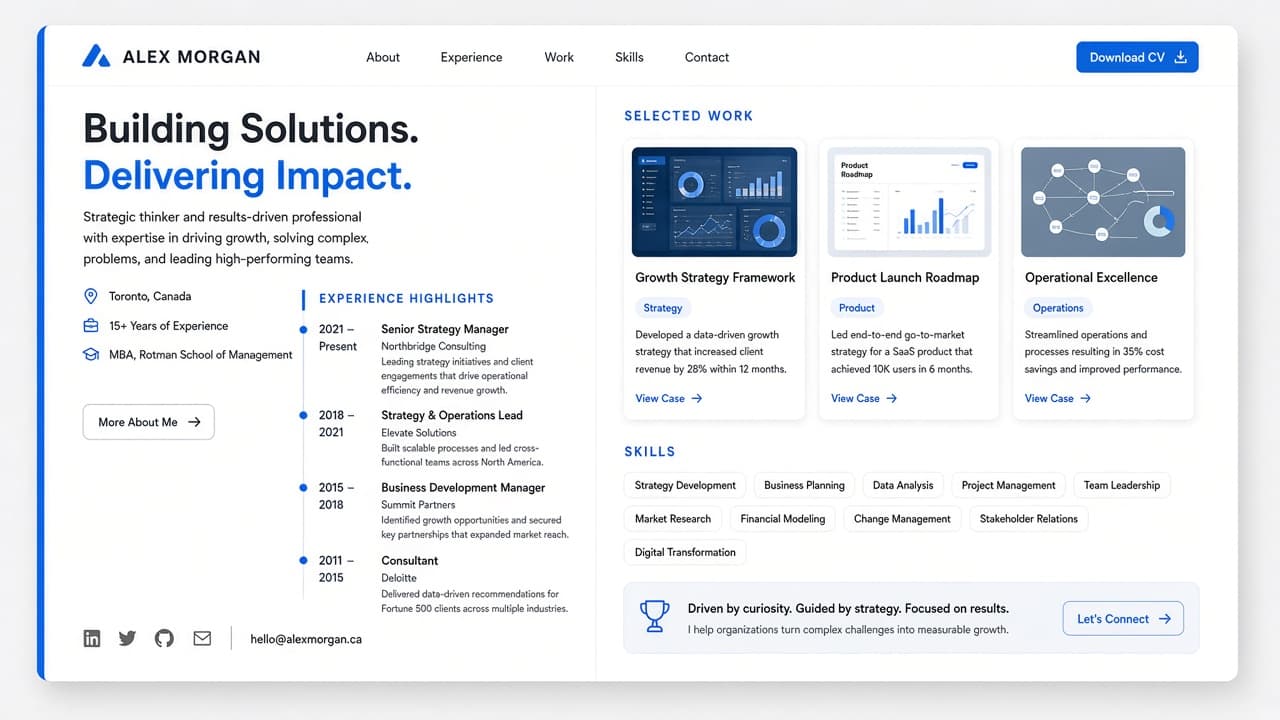This screenshot has height=720, width=1280.
Task: Go to the Experience nav item
Action: coord(471,57)
